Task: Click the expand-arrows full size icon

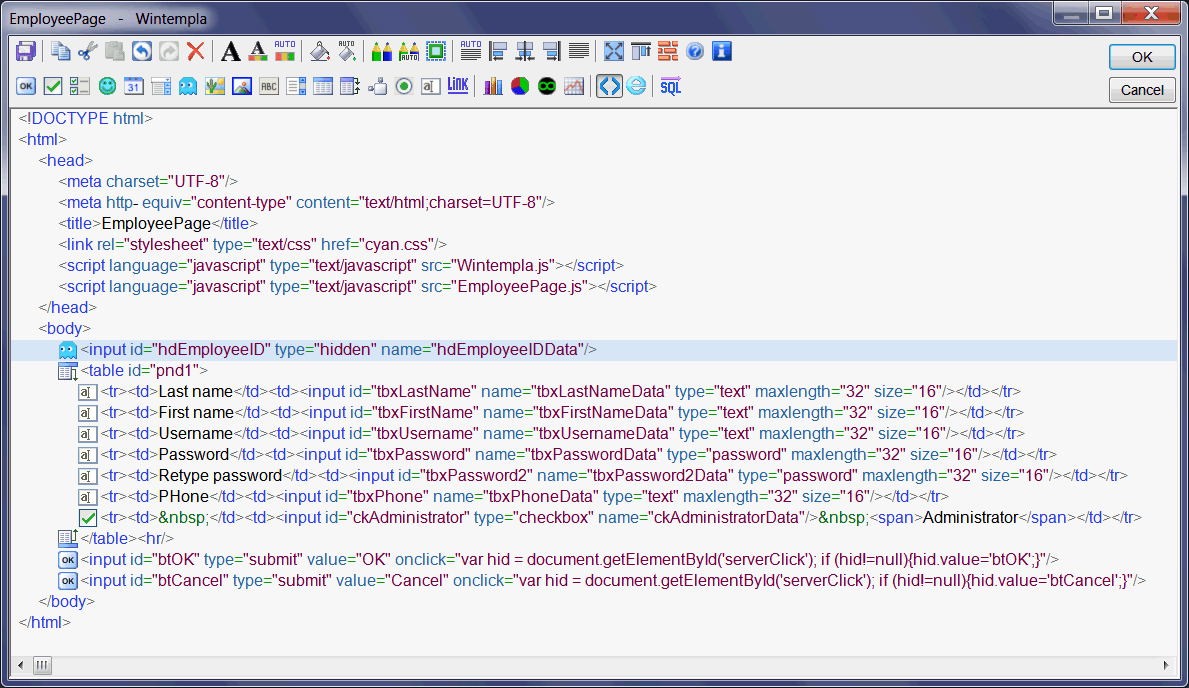Action: pyautogui.click(x=613, y=52)
